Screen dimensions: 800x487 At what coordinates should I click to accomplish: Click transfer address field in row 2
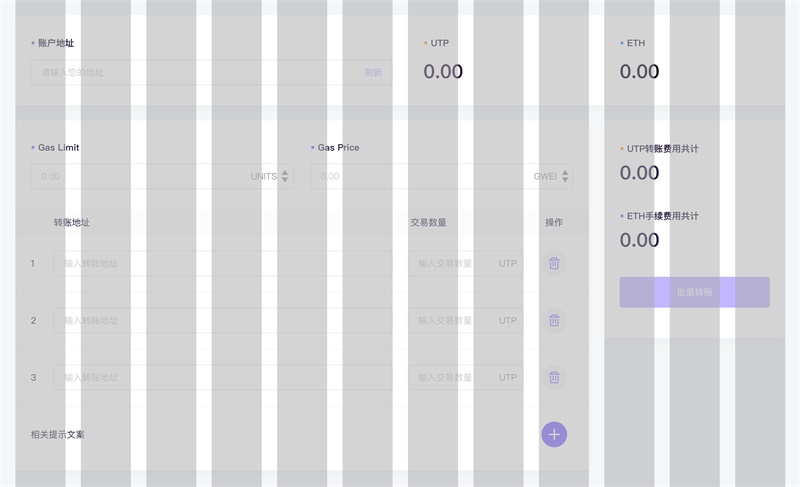tap(223, 320)
